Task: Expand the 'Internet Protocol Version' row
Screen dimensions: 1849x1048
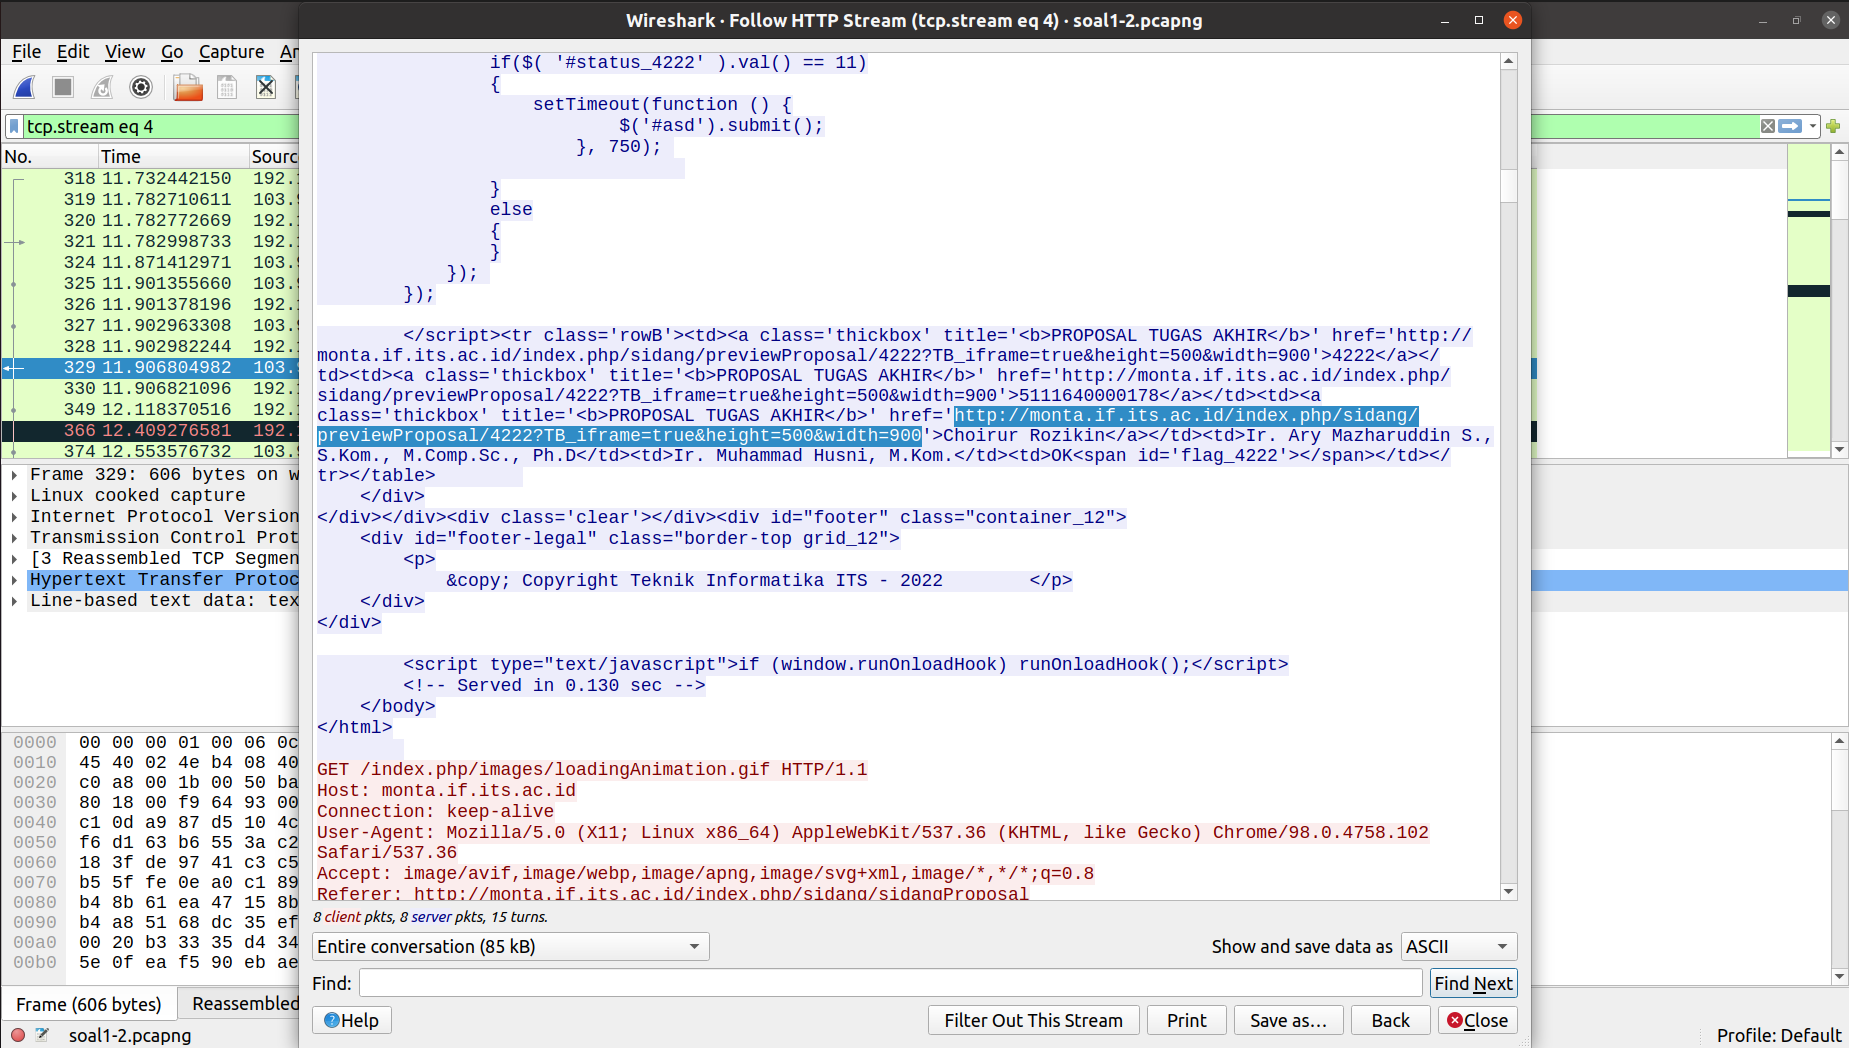Action: pos(14,517)
